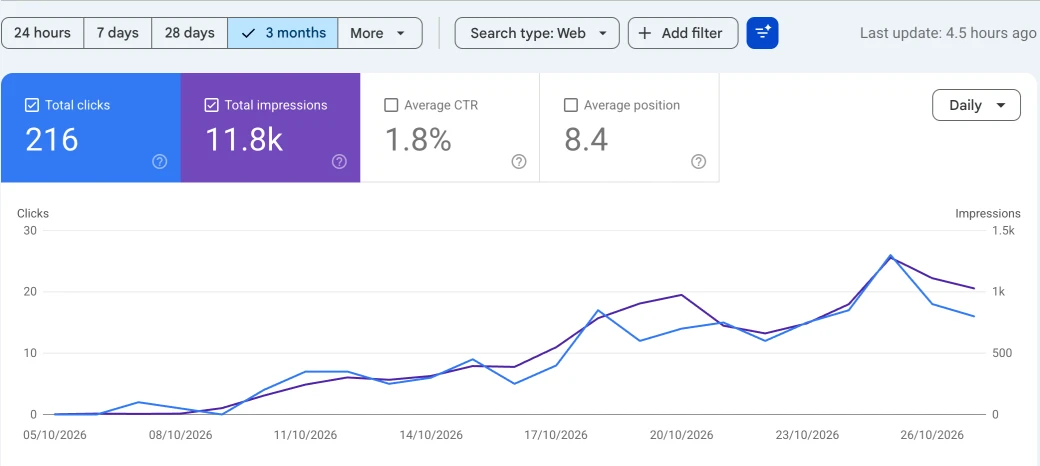1040x466 pixels.
Task: Enable the Average position checkbox
Action: click(x=570, y=105)
